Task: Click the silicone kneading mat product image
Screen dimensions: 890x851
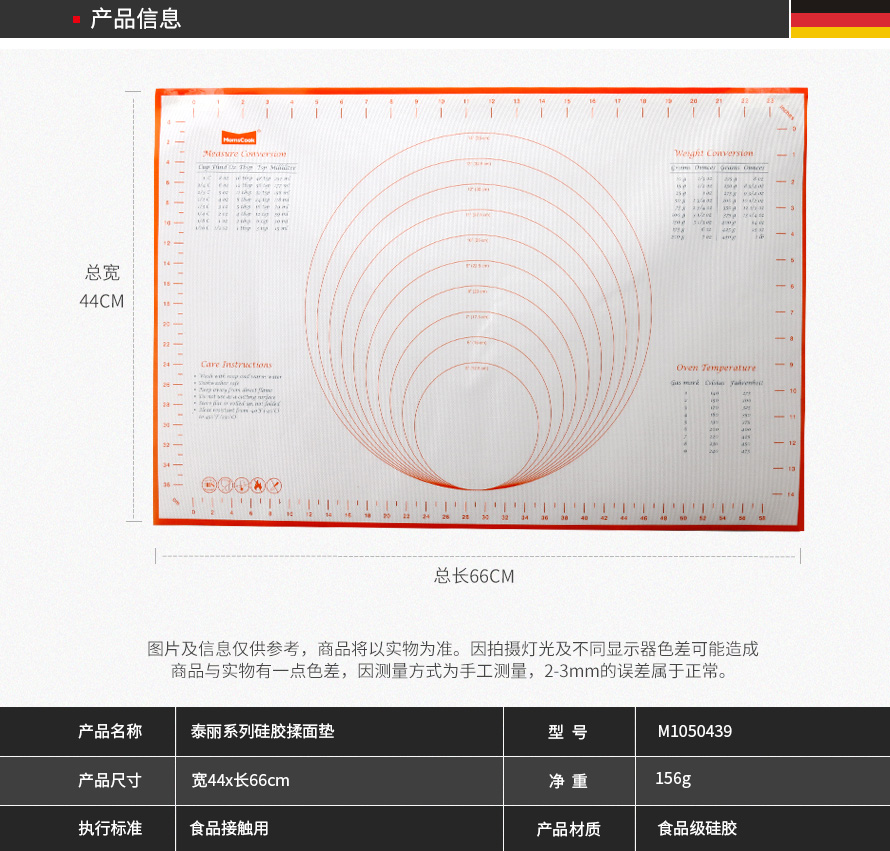Action: (480, 309)
